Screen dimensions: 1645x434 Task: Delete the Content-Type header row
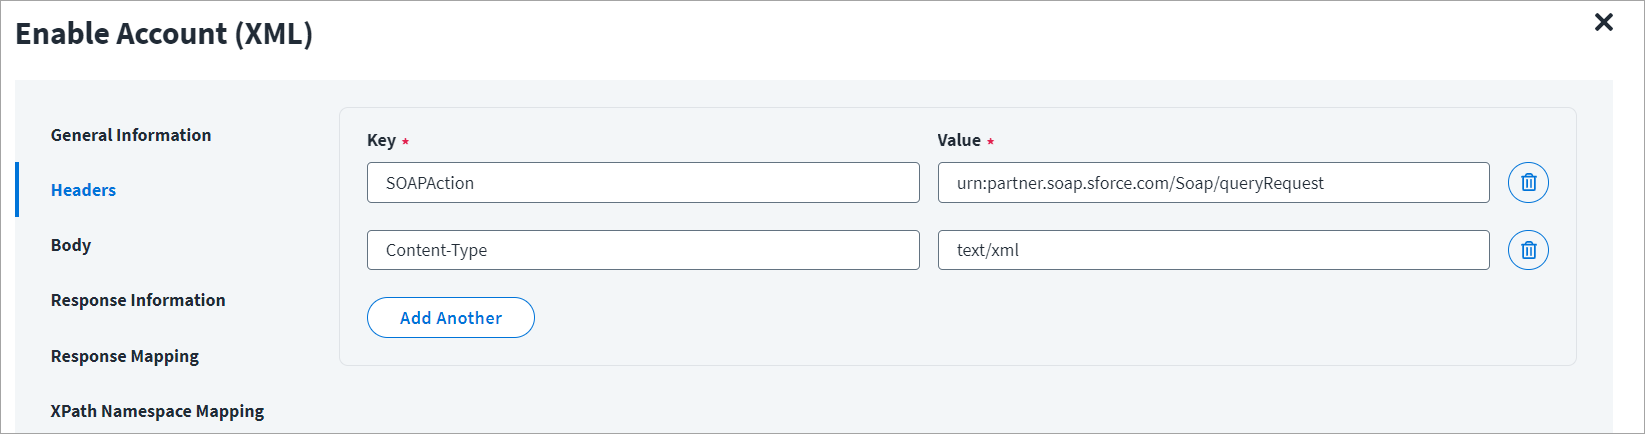click(1528, 250)
